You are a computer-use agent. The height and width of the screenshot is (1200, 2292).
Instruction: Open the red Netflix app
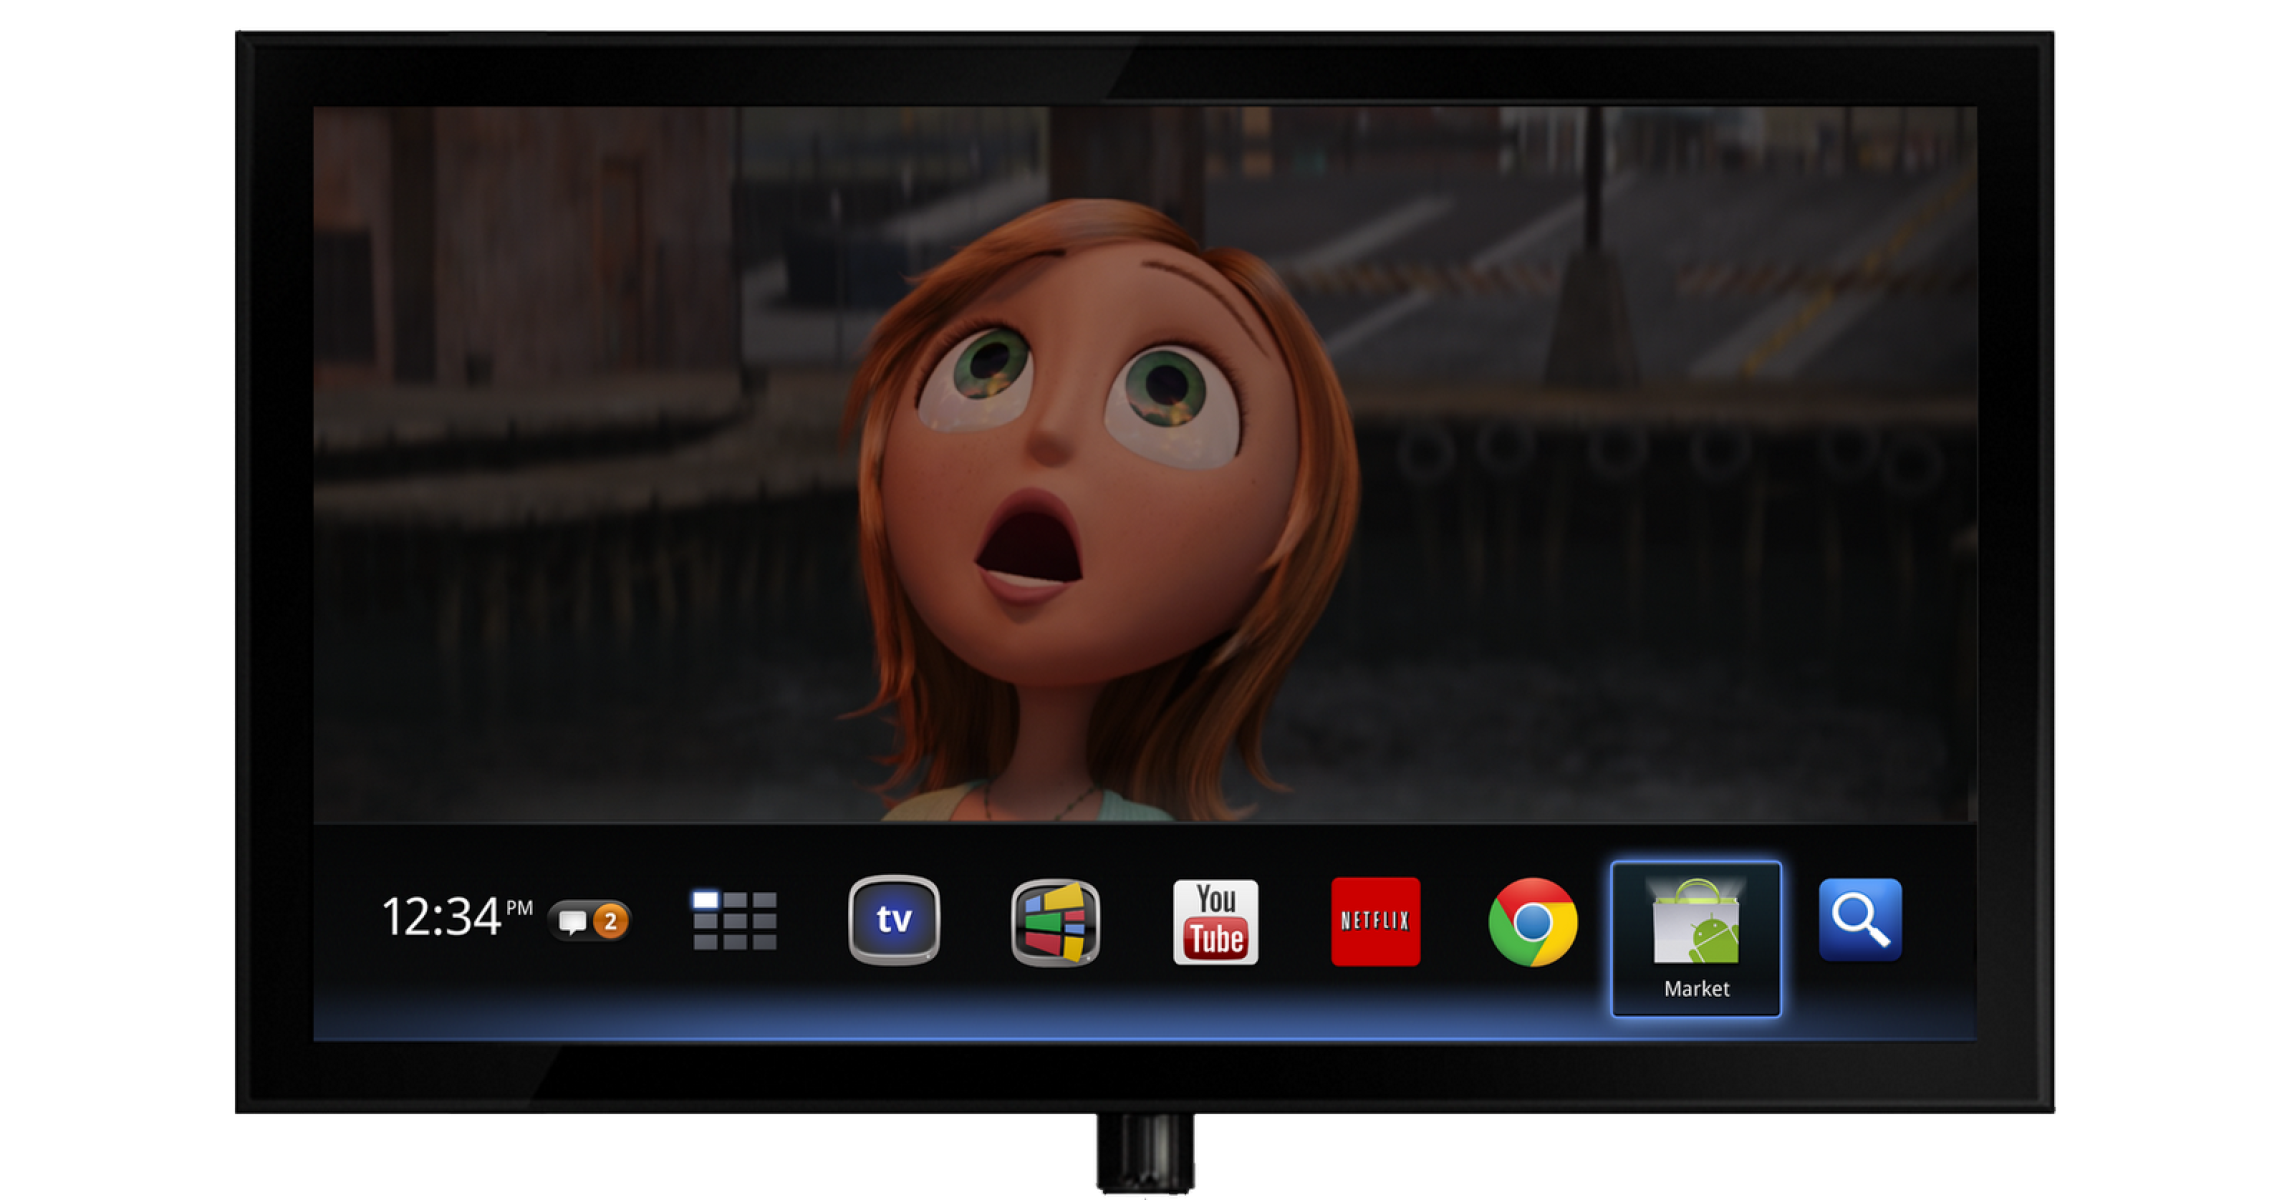1375,921
